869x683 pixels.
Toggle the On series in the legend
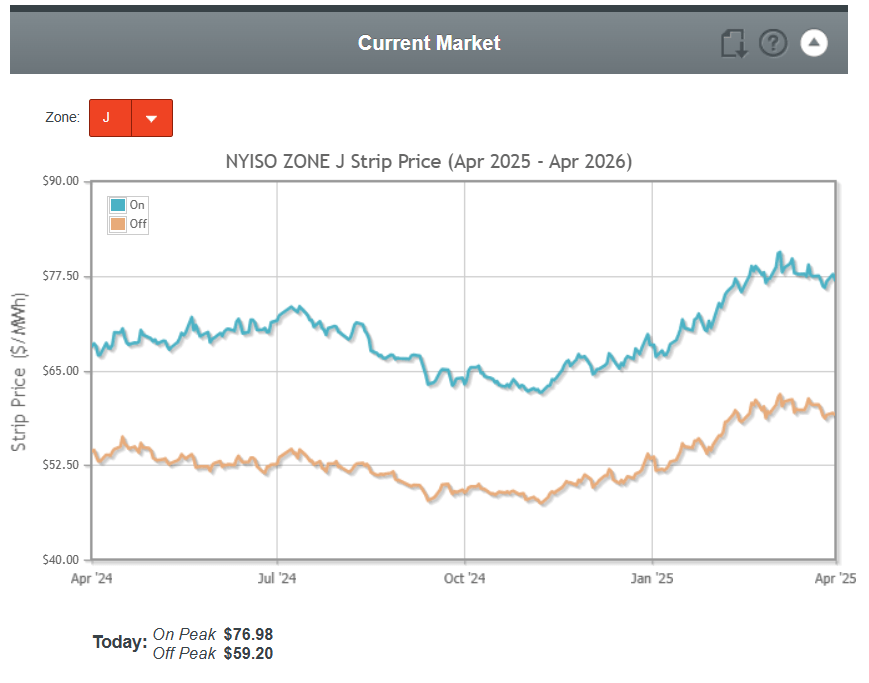(128, 205)
